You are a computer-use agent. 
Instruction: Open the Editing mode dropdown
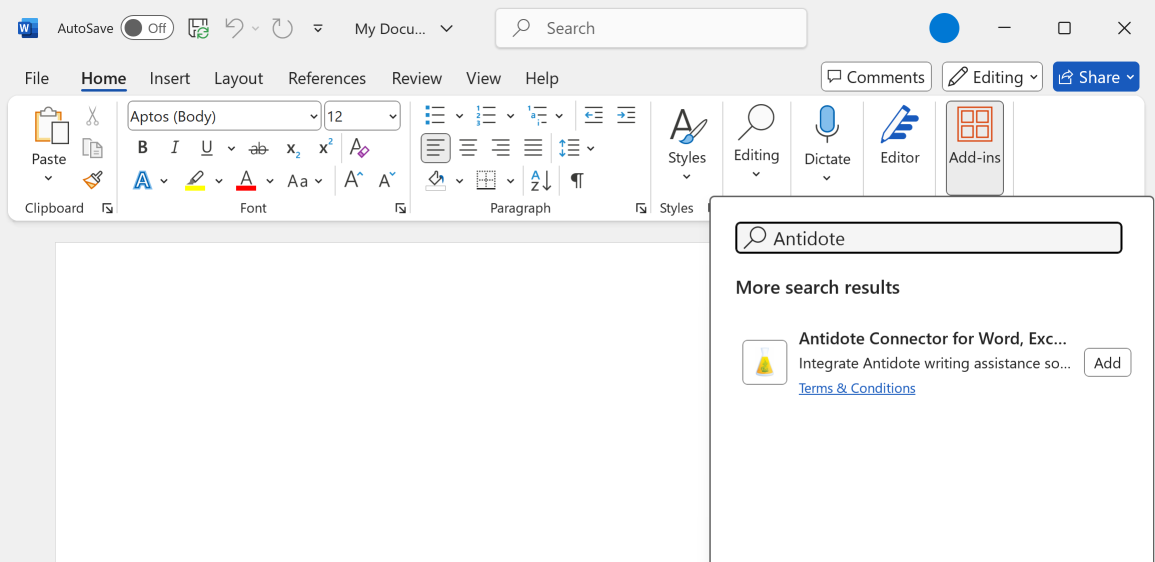click(x=991, y=77)
